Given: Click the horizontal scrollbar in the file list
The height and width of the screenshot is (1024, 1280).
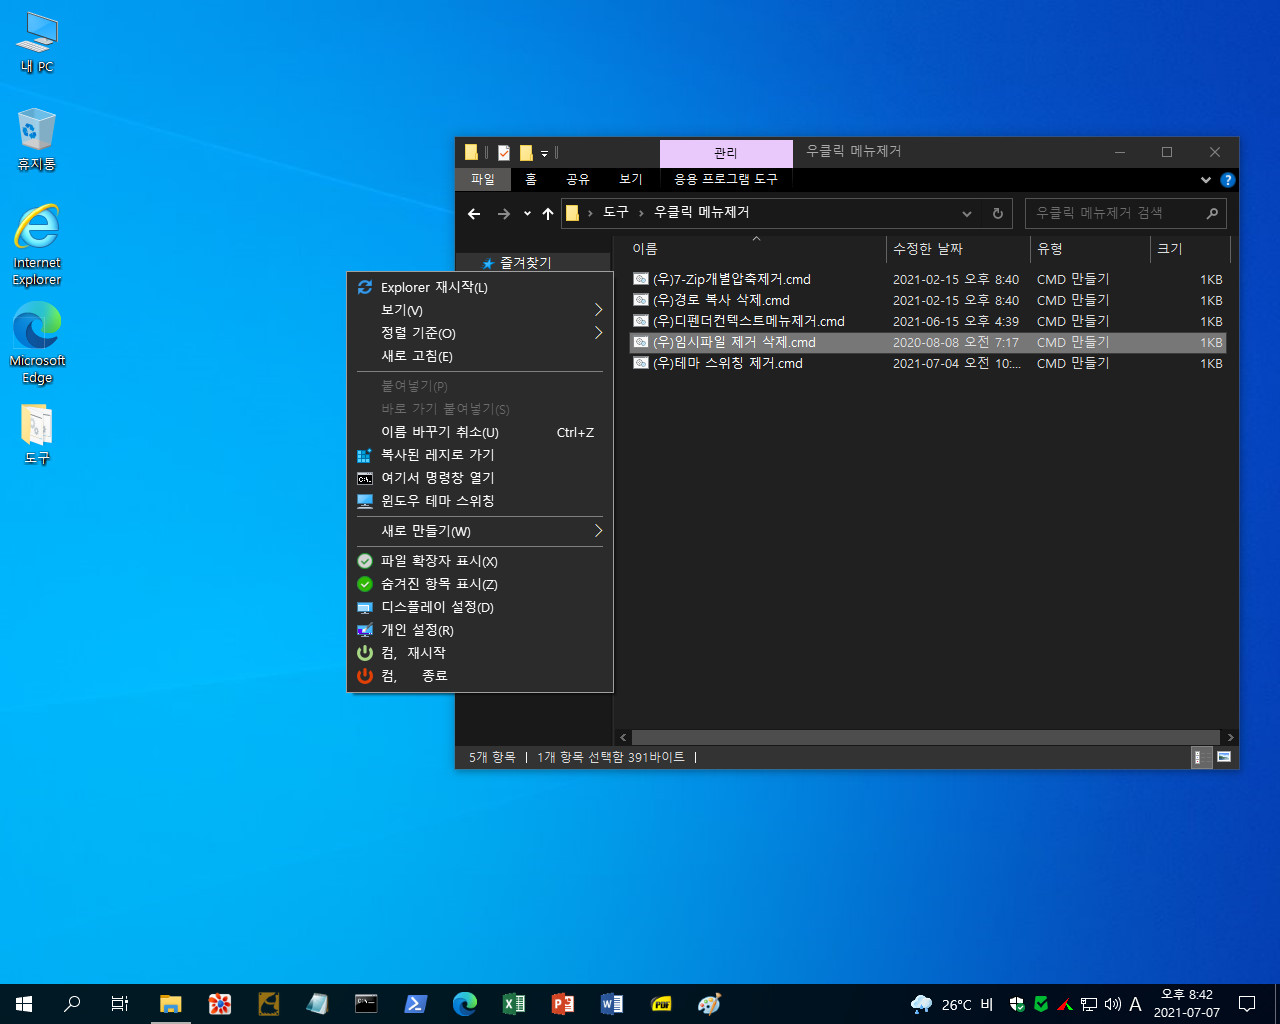Looking at the screenshot, I should coord(925,737).
